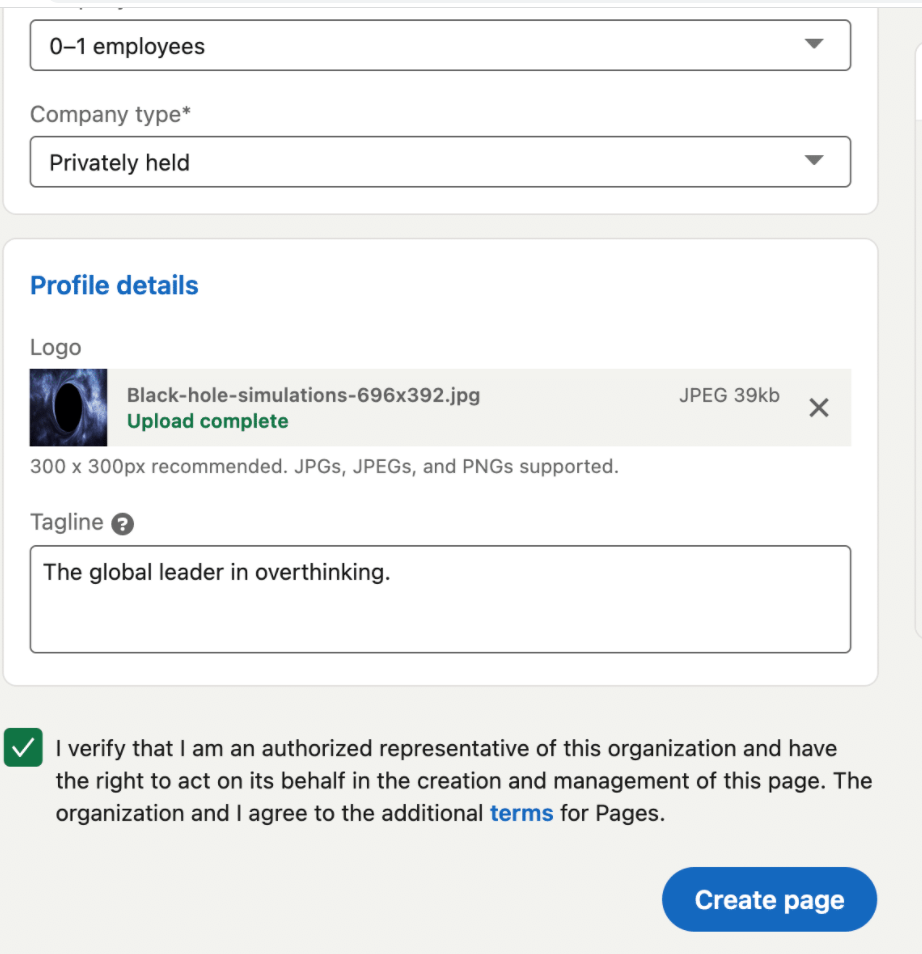The image size is (922, 954).
Task: Open the "0–1 employees" company size dropdown
Action: [440, 46]
